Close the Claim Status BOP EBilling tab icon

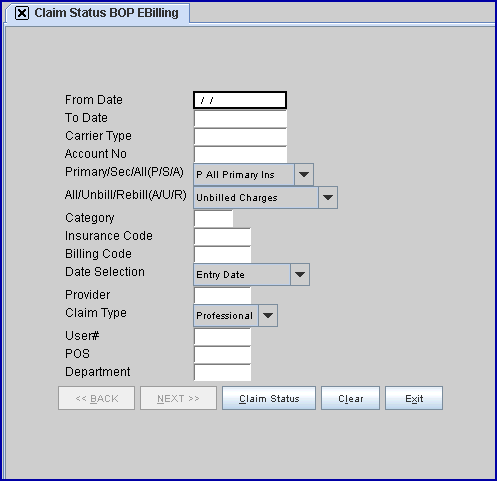click(x=22, y=14)
